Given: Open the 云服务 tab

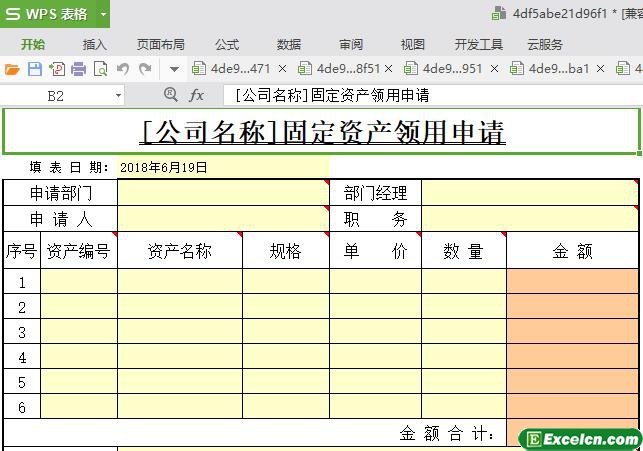Looking at the screenshot, I should (x=545, y=44).
